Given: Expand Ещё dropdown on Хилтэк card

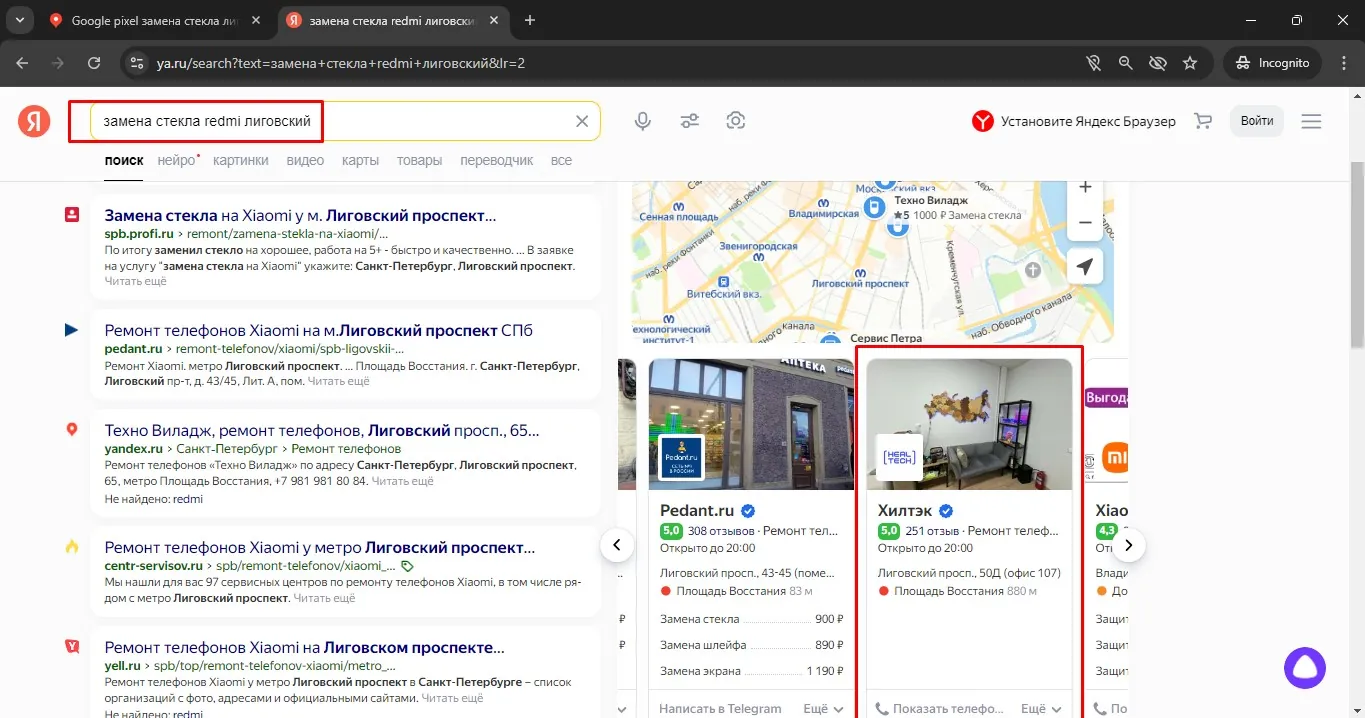Looking at the screenshot, I should tap(1041, 709).
